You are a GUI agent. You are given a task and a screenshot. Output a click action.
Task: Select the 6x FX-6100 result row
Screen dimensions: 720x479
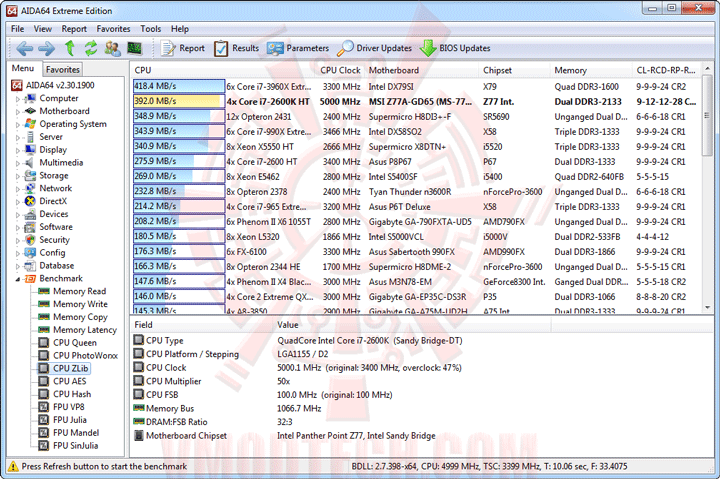[x=416, y=252]
